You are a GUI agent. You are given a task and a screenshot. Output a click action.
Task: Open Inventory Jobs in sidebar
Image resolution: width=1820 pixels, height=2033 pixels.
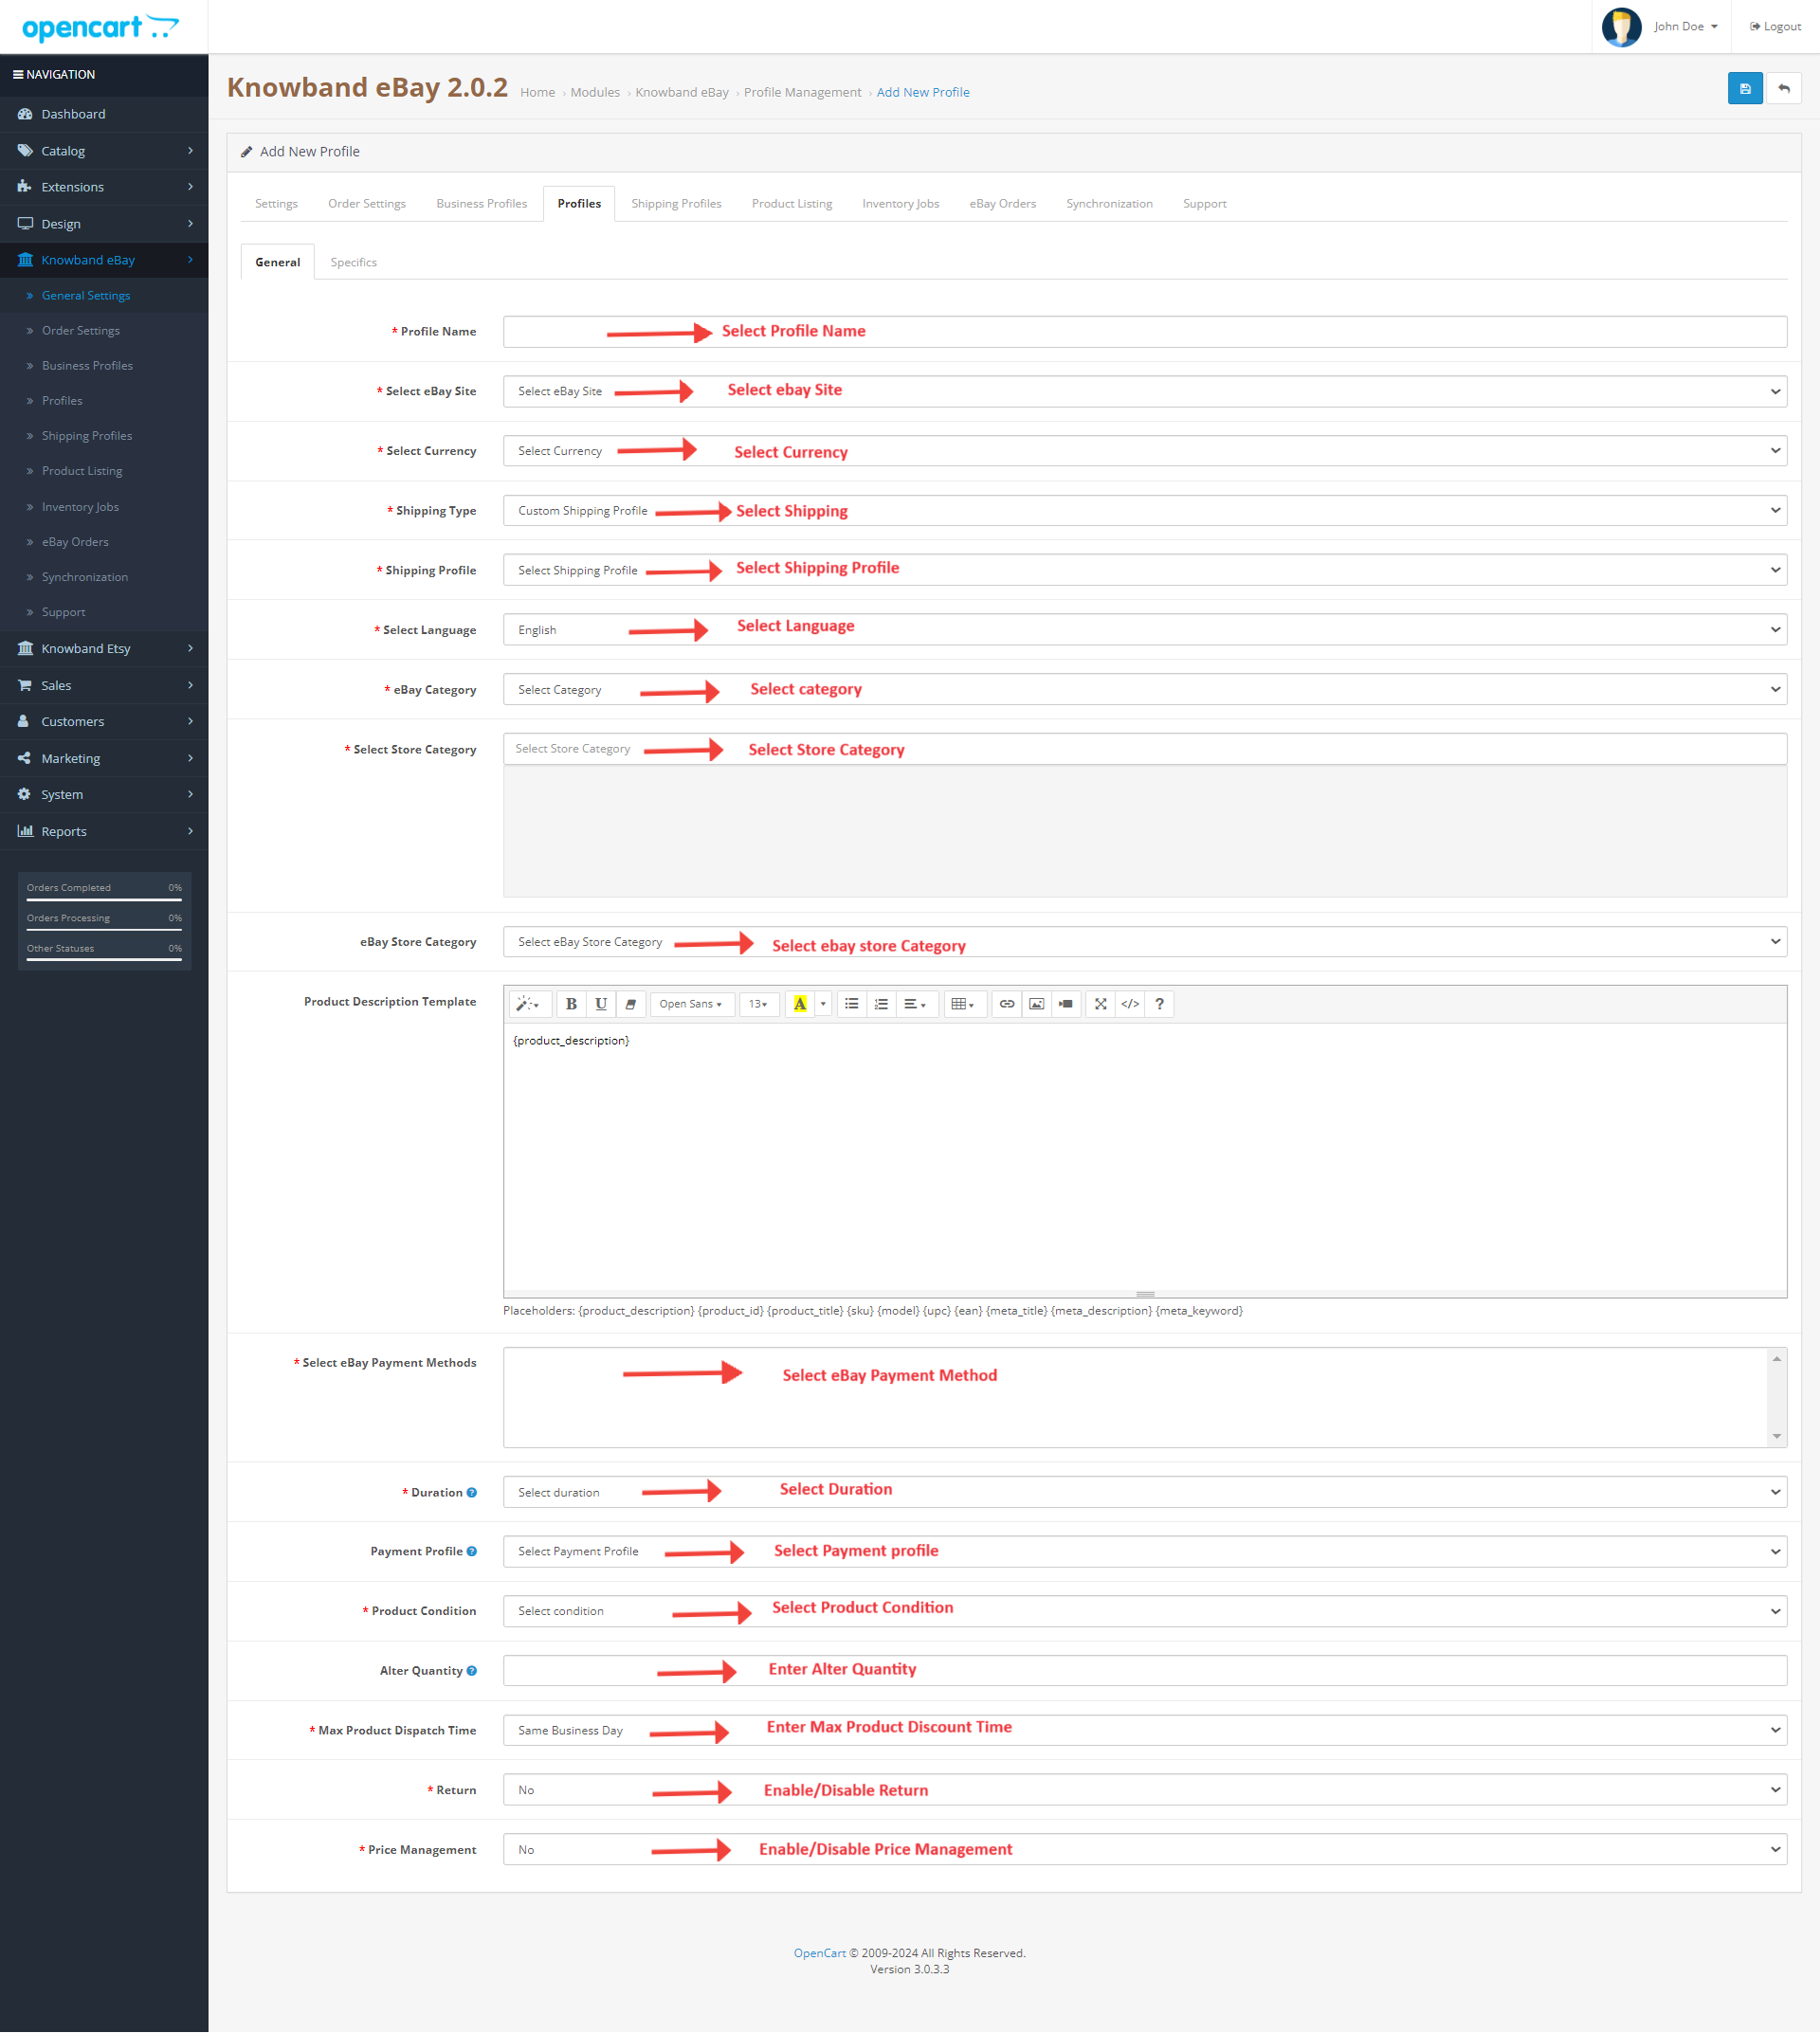click(80, 507)
